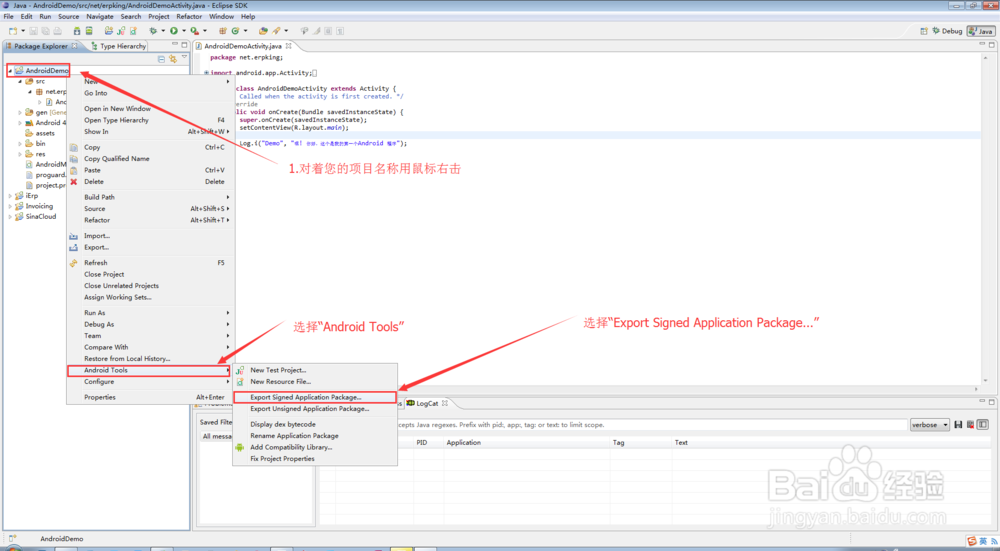
Task: Open the Refactor menu
Action: (189, 17)
